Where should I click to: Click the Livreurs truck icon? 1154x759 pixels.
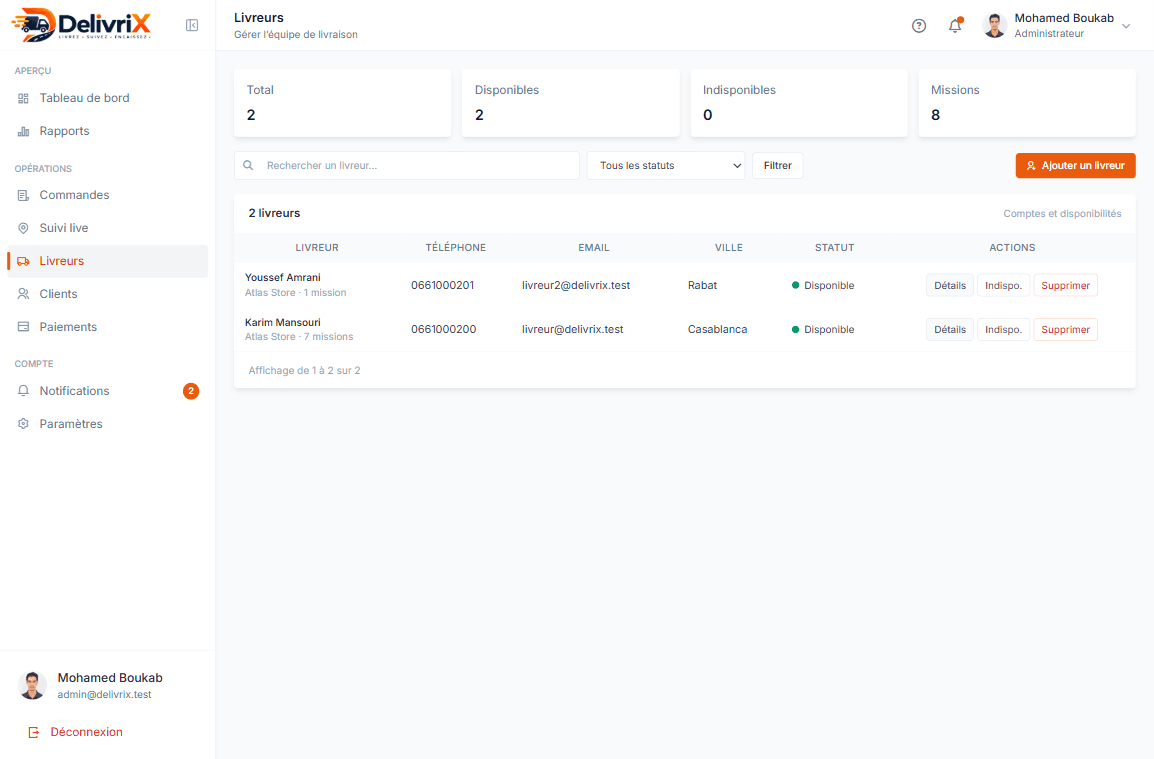(x=24, y=261)
